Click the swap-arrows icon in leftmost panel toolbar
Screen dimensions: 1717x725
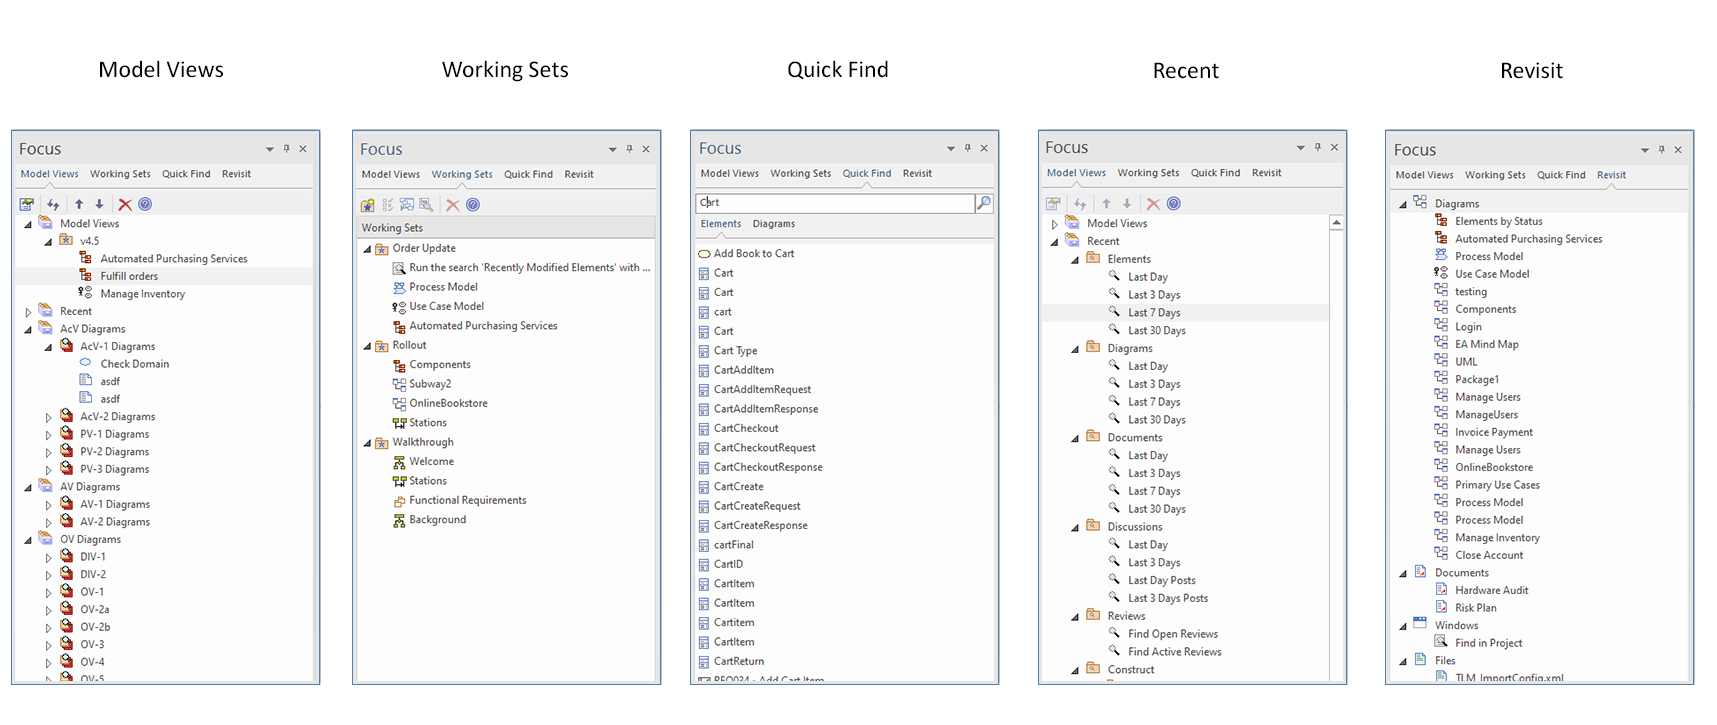tap(53, 204)
